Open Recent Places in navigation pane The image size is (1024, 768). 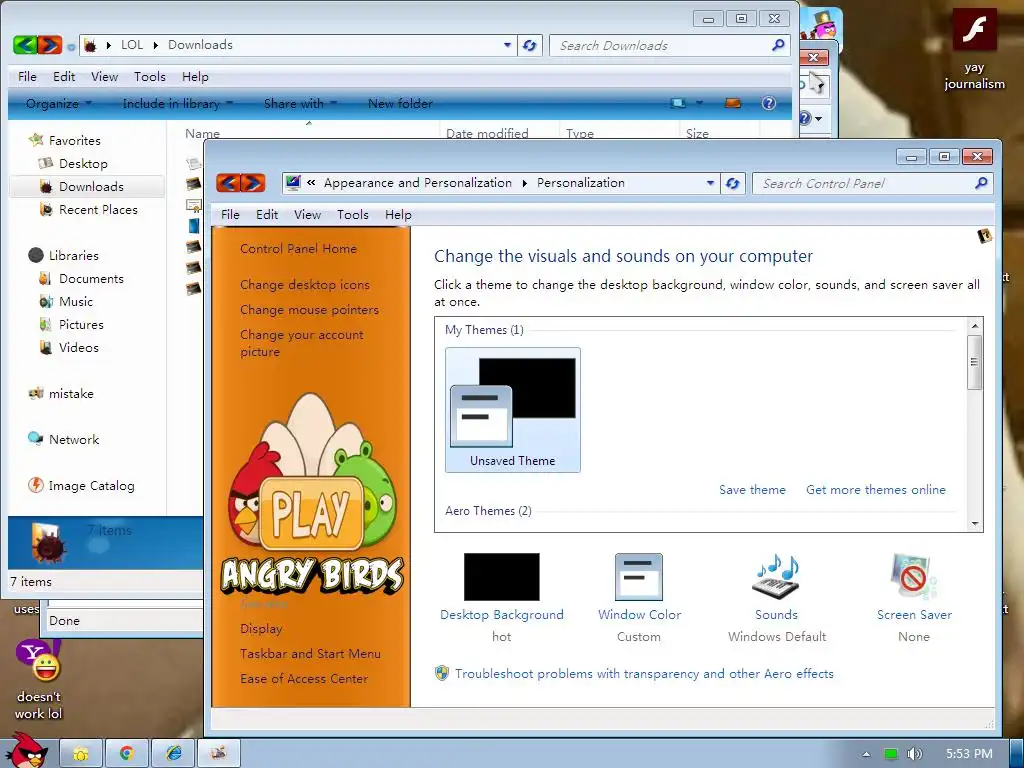click(98, 210)
